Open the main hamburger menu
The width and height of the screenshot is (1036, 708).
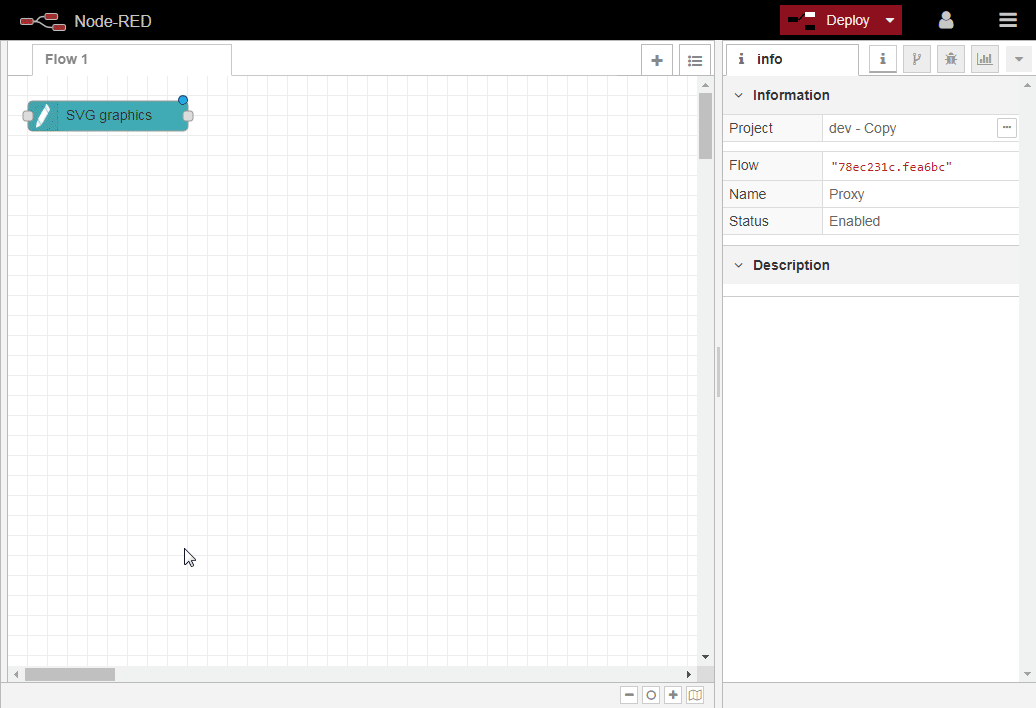click(1007, 19)
